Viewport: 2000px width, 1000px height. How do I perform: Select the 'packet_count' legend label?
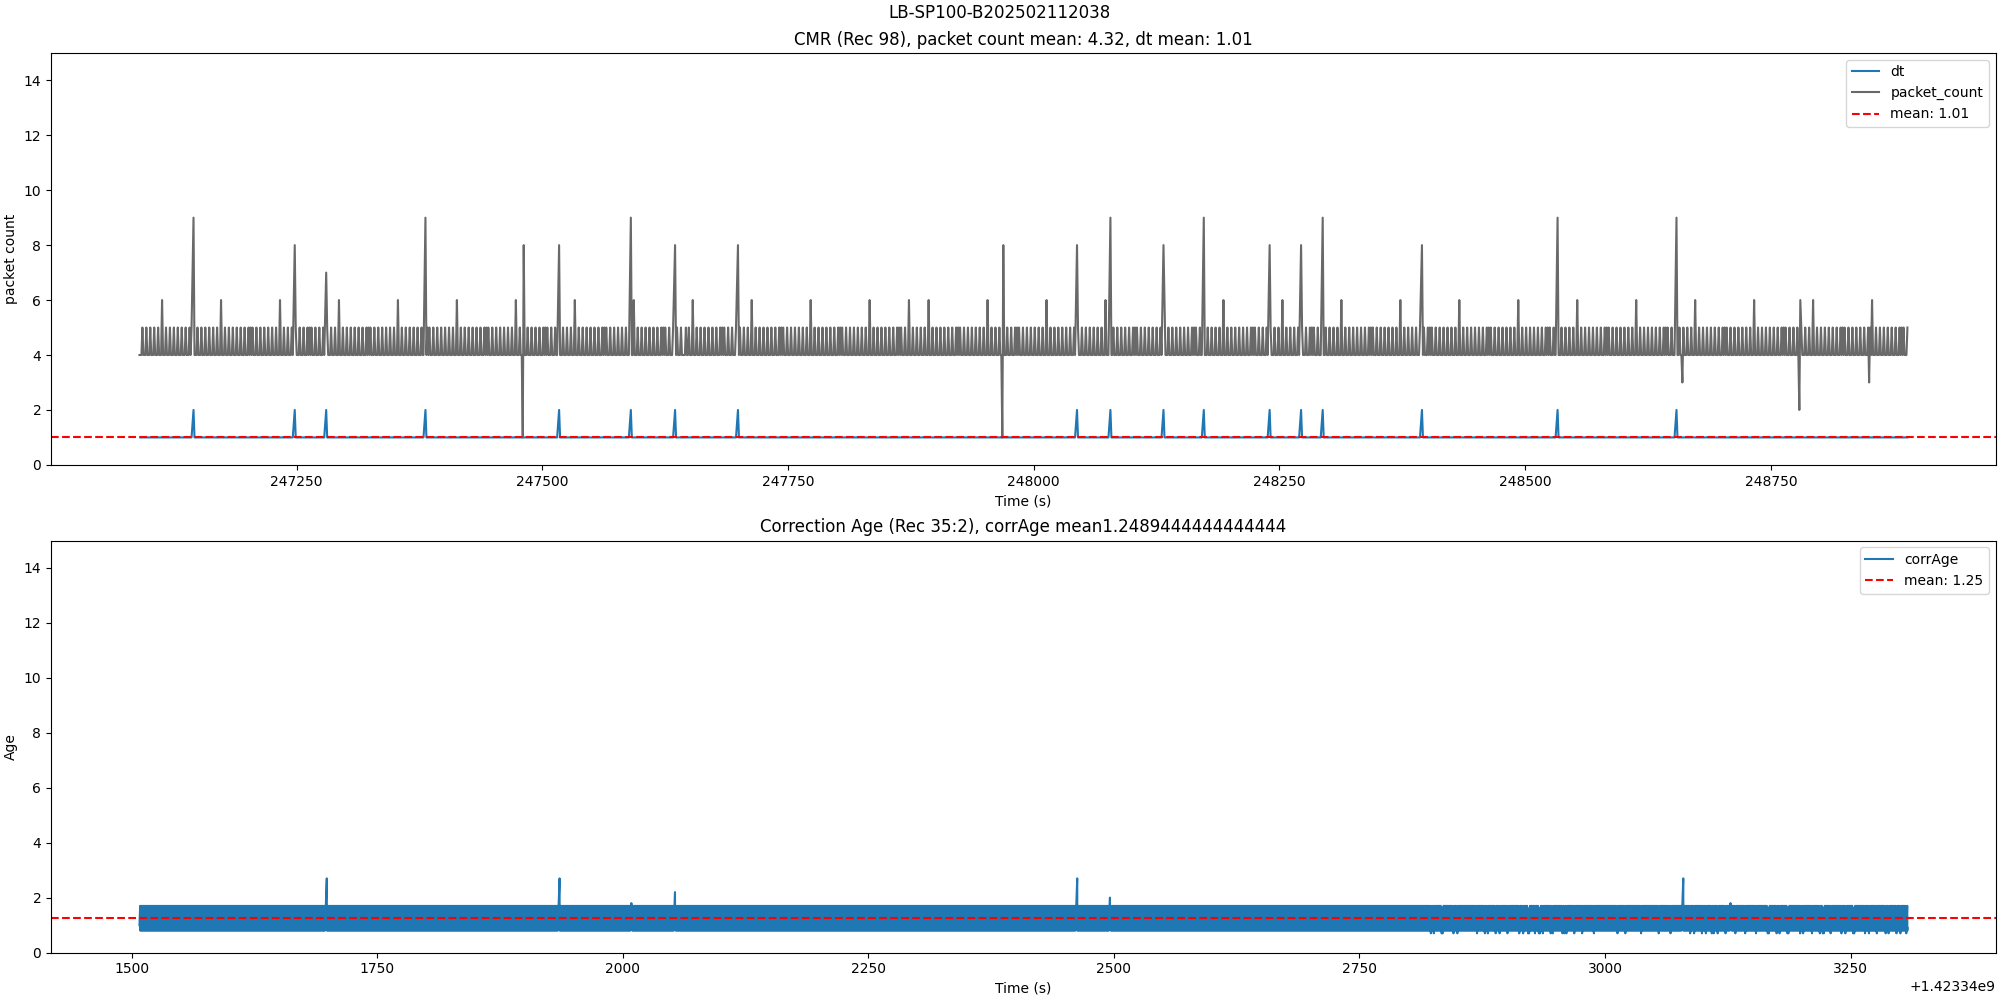(1936, 92)
